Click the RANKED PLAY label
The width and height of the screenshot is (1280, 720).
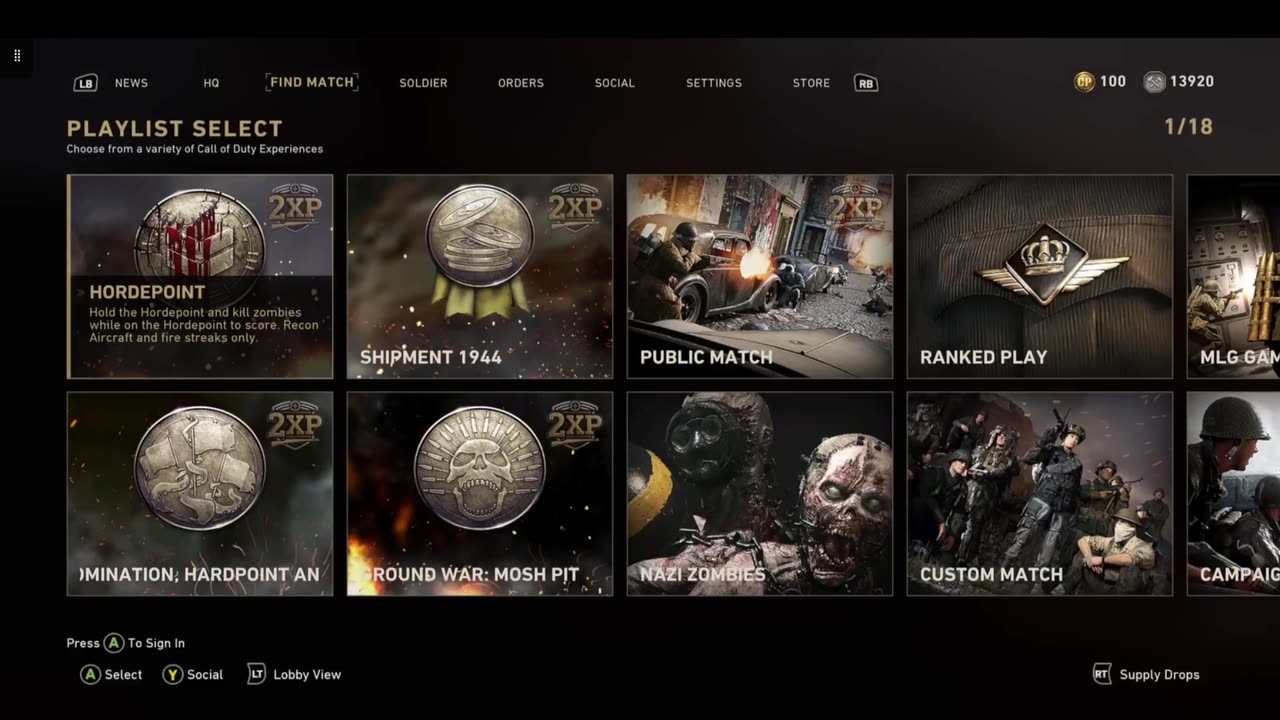pyautogui.click(x=984, y=357)
